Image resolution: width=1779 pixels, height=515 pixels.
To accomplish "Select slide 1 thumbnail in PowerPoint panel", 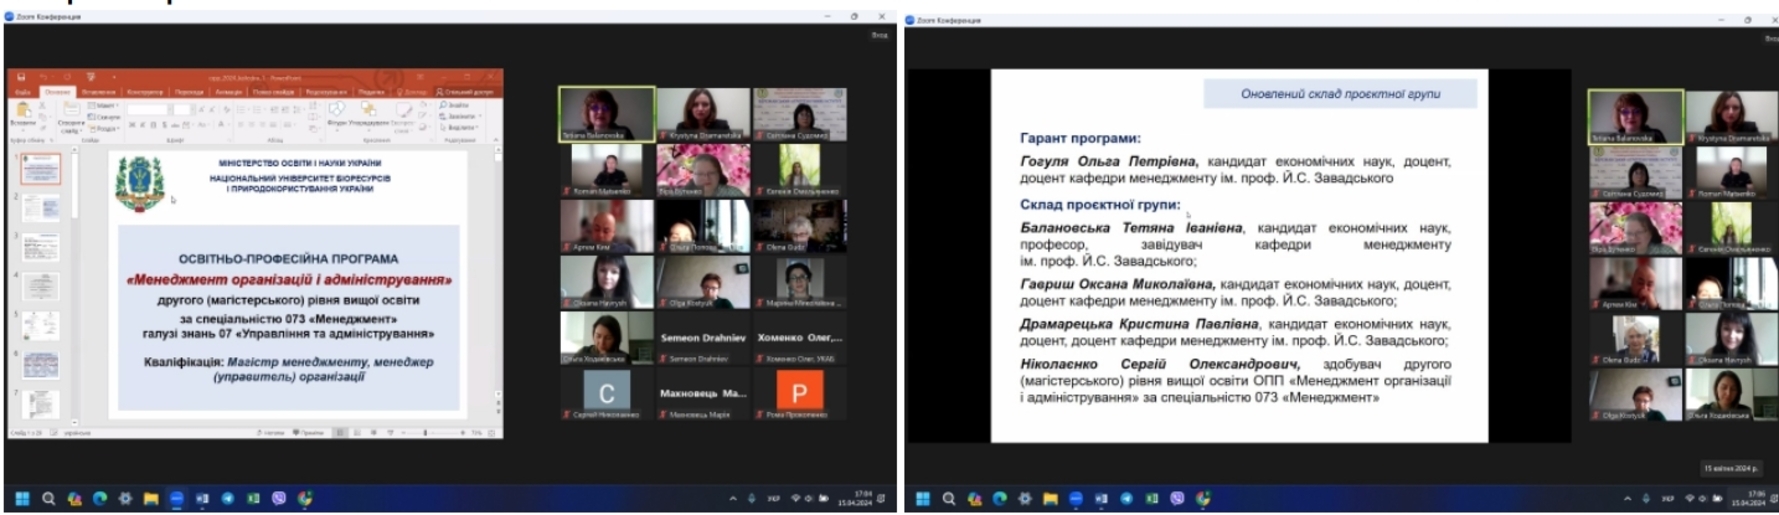I will click(x=41, y=169).
